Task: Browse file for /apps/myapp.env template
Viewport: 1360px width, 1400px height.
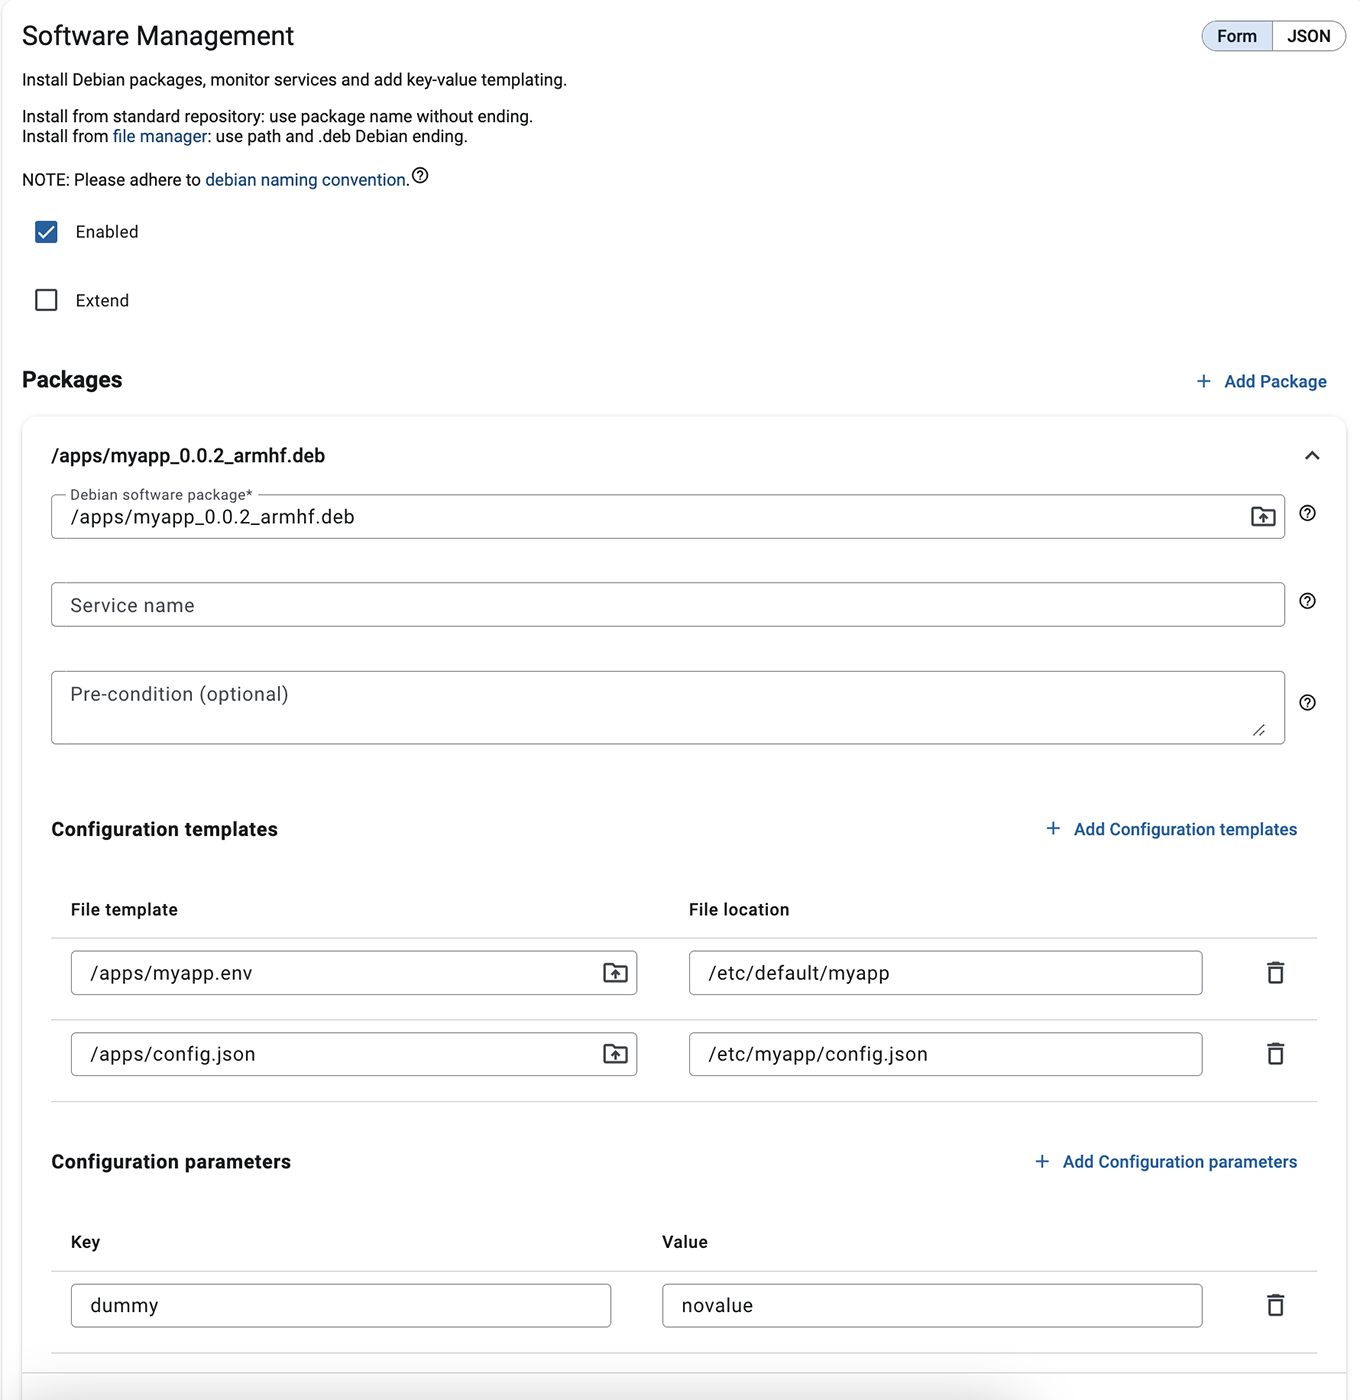Action: [615, 973]
